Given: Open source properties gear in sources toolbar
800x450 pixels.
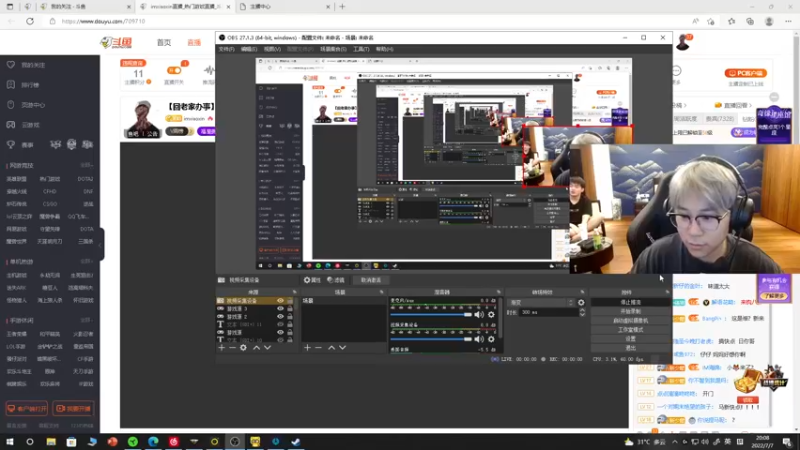Looking at the screenshot, I should point(243,347).
